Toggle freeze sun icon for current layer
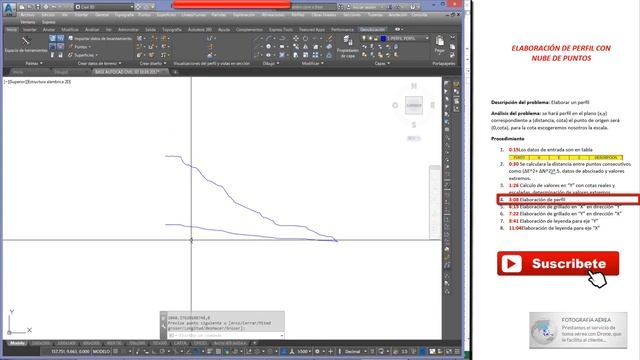The image size is (640, 360). tap(370, 38)
